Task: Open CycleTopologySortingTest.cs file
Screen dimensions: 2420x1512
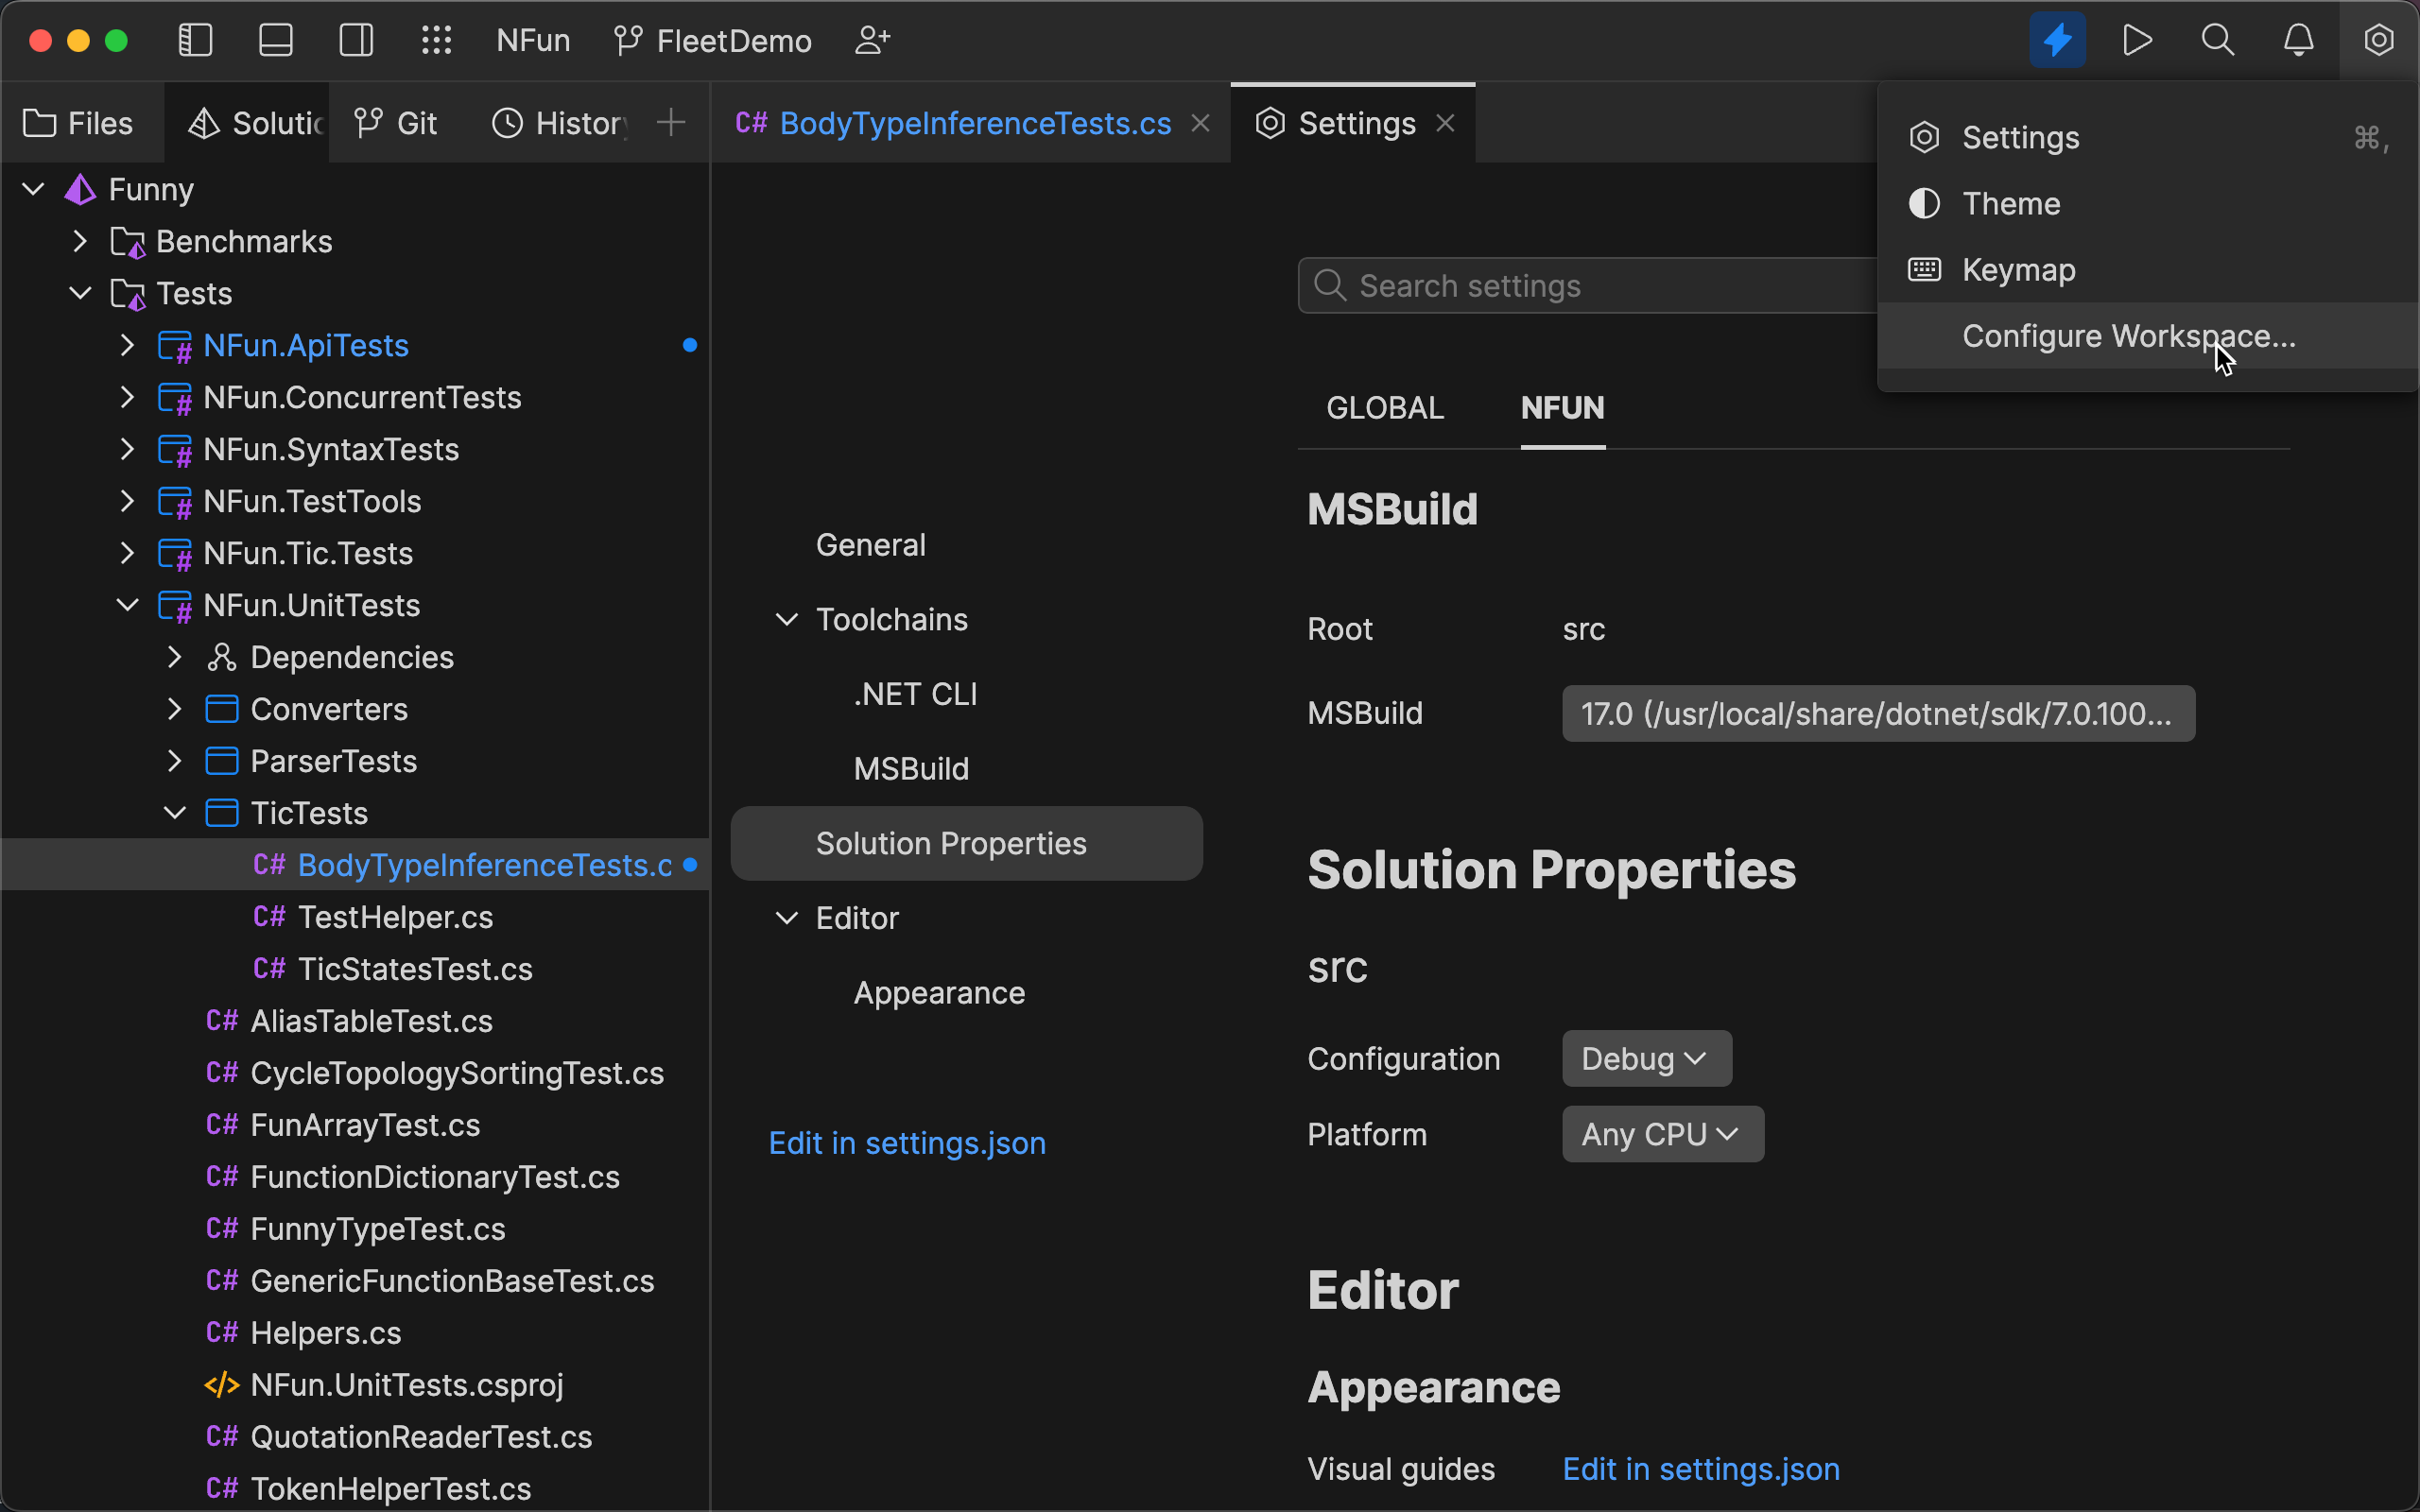Action: 355,1073
